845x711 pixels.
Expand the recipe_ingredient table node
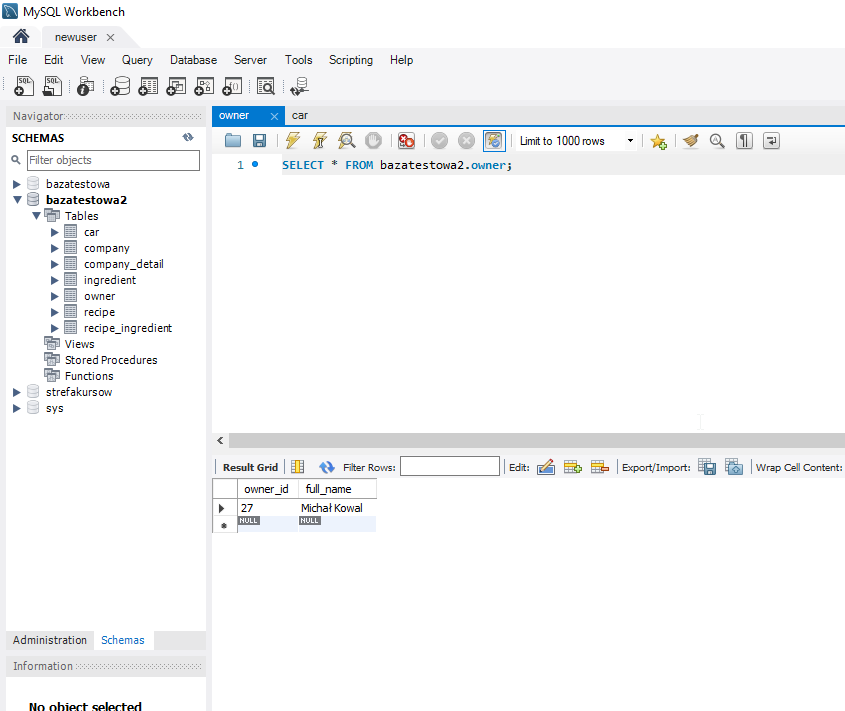point(54,328)
